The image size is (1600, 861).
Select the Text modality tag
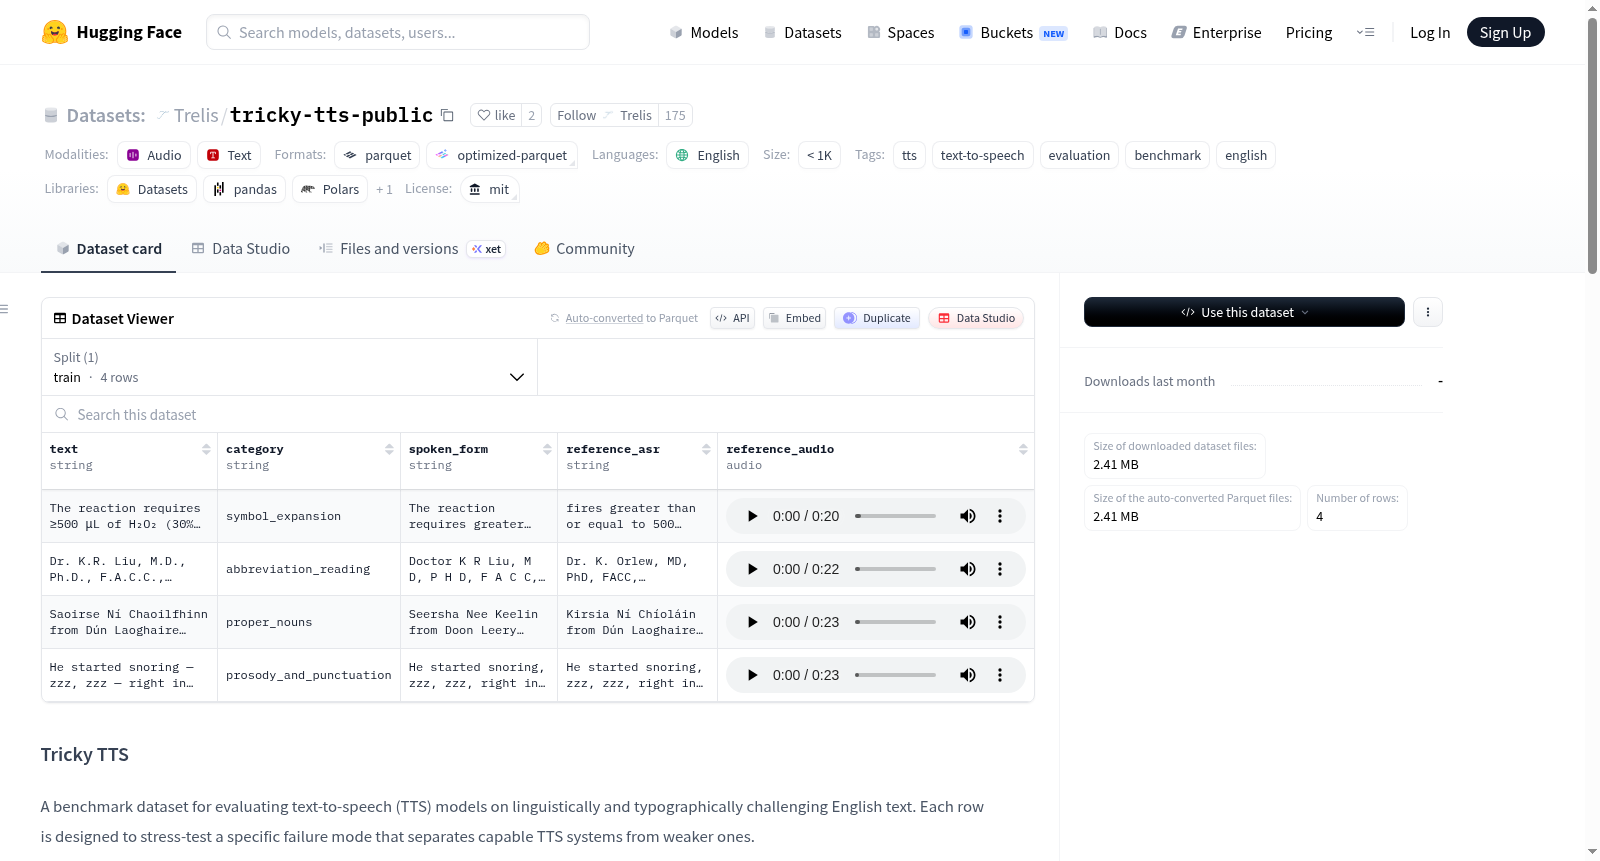[x=229, y=155]
